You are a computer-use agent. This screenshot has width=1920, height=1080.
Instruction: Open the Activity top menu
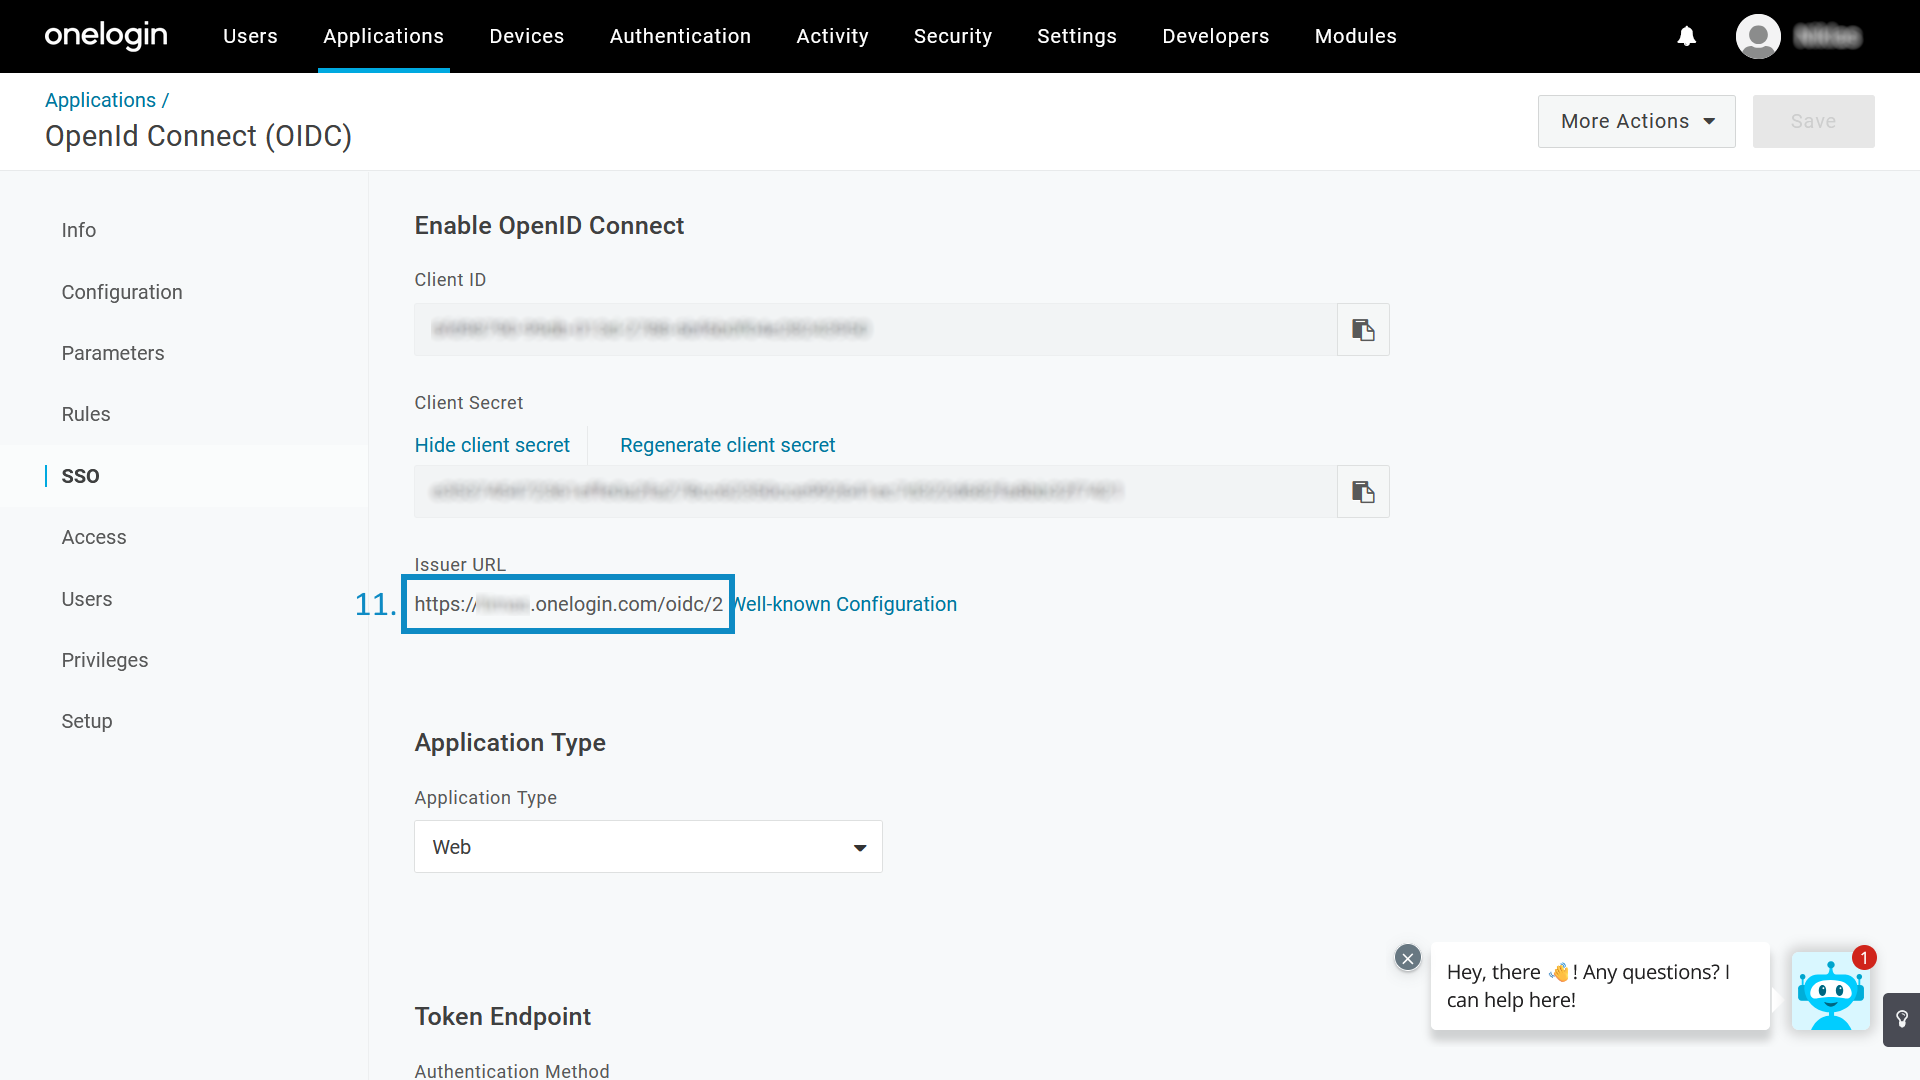[x=832, y=36]
